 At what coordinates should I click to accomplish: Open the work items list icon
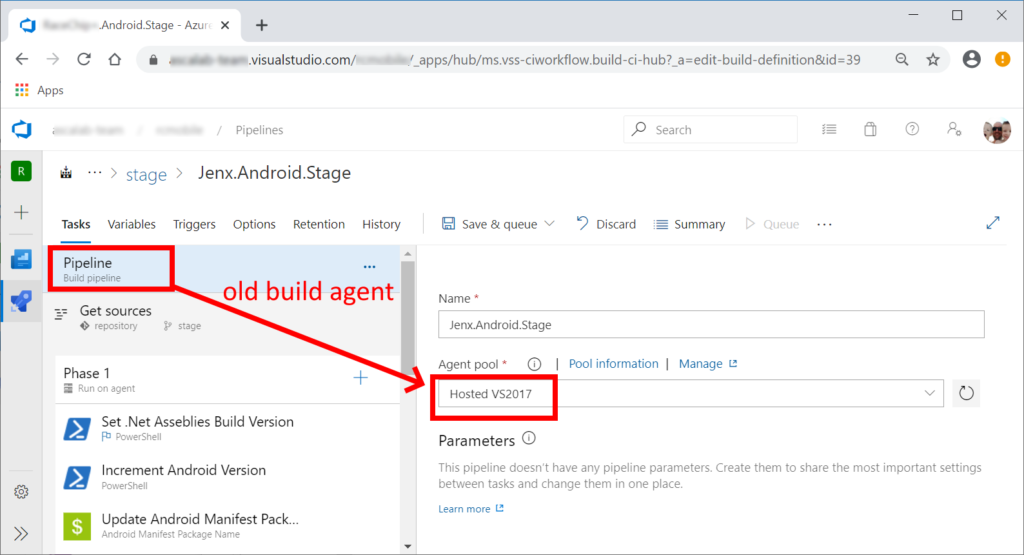click(x=829, y=129)
